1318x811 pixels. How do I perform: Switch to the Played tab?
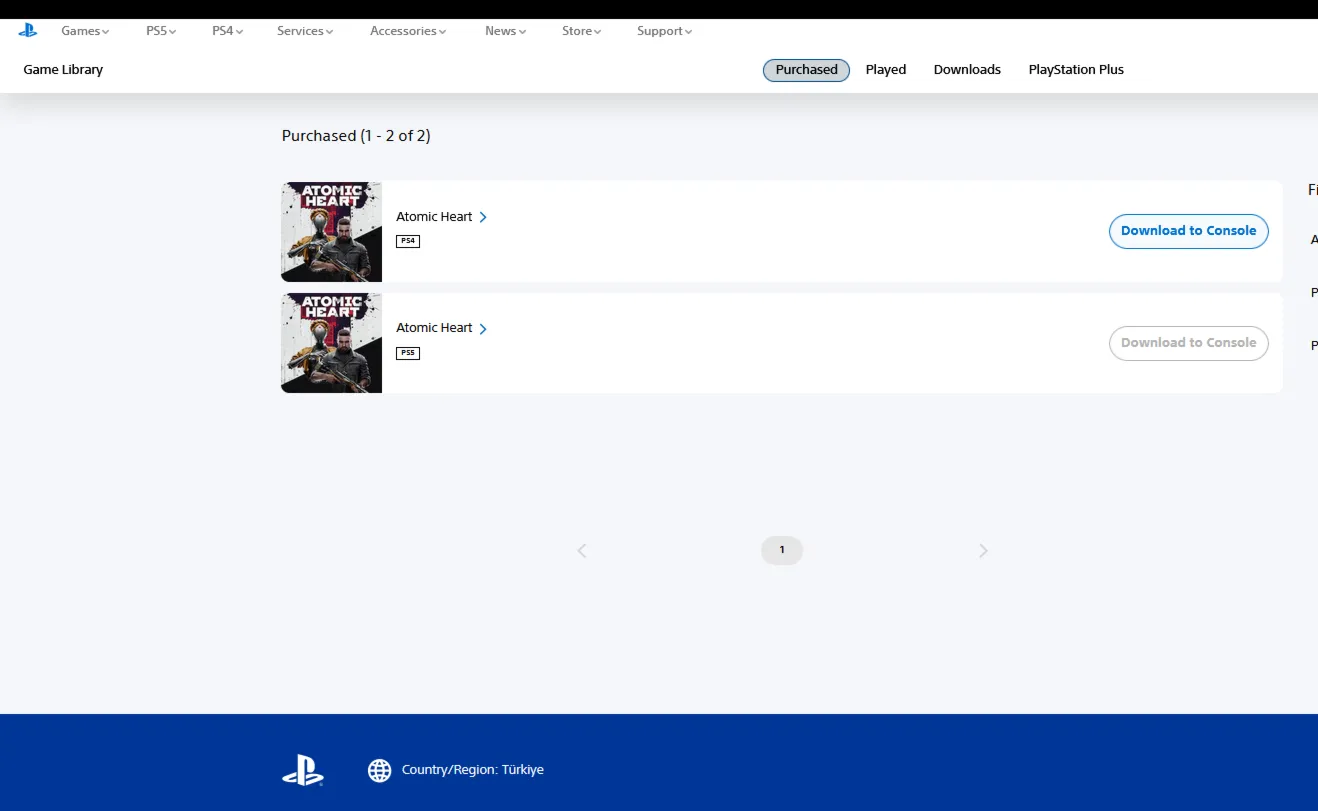[x=886, y=70]
